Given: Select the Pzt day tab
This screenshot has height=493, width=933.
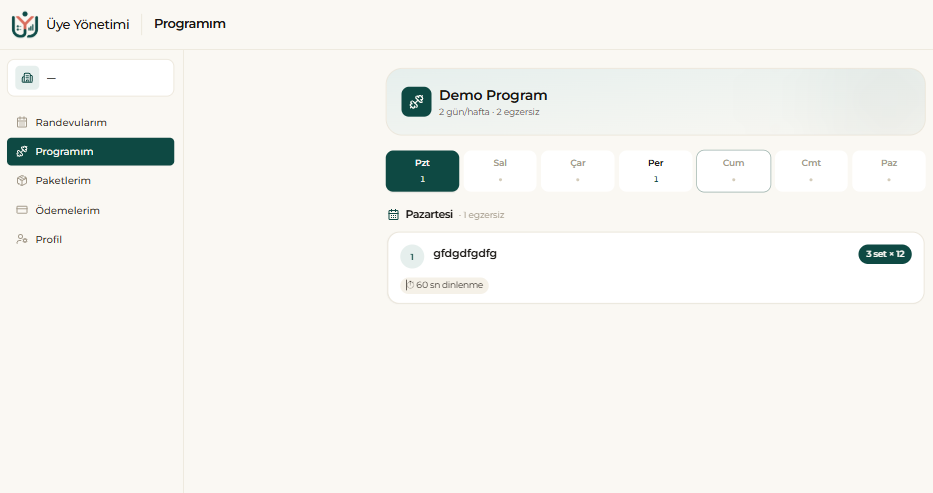Looking at the screenshot, I should pos(422,171).
